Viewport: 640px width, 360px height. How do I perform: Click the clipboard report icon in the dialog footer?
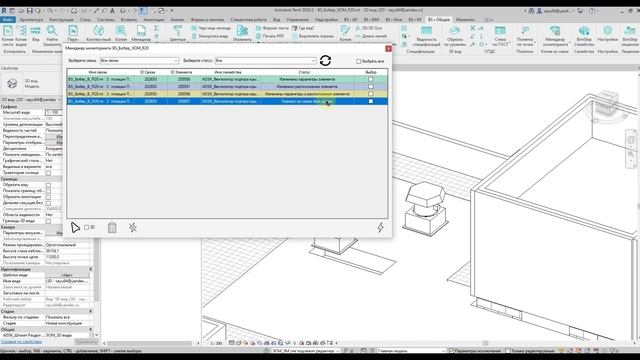[x=112, y=227]
